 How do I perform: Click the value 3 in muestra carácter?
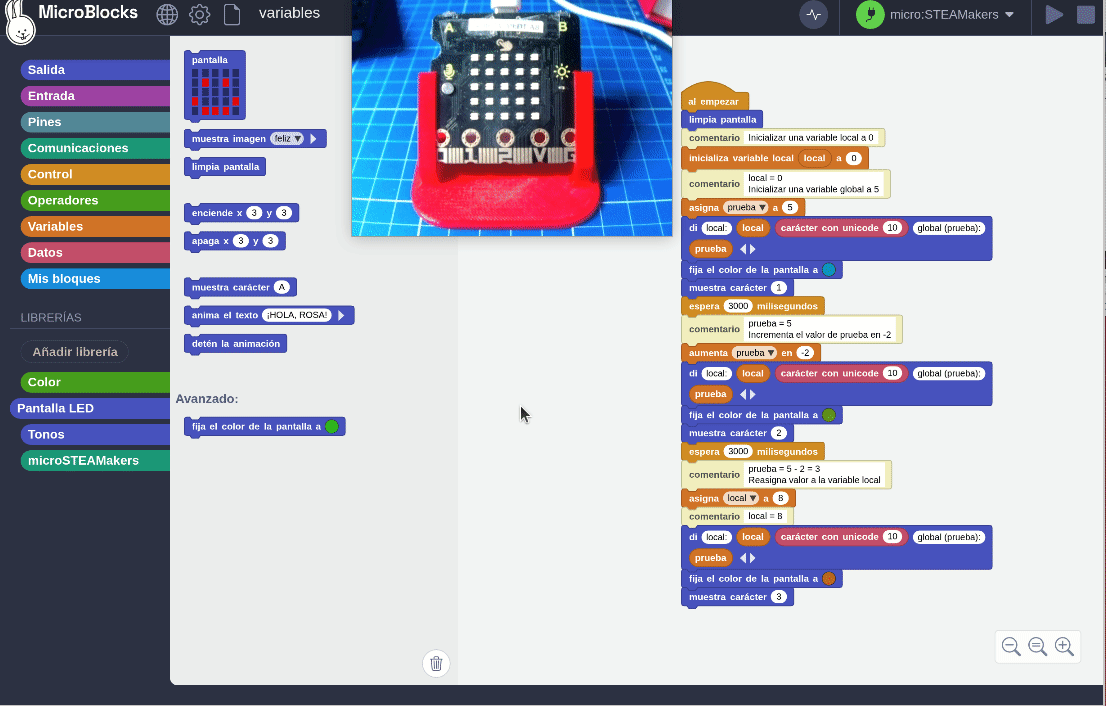tap(779, 597)
